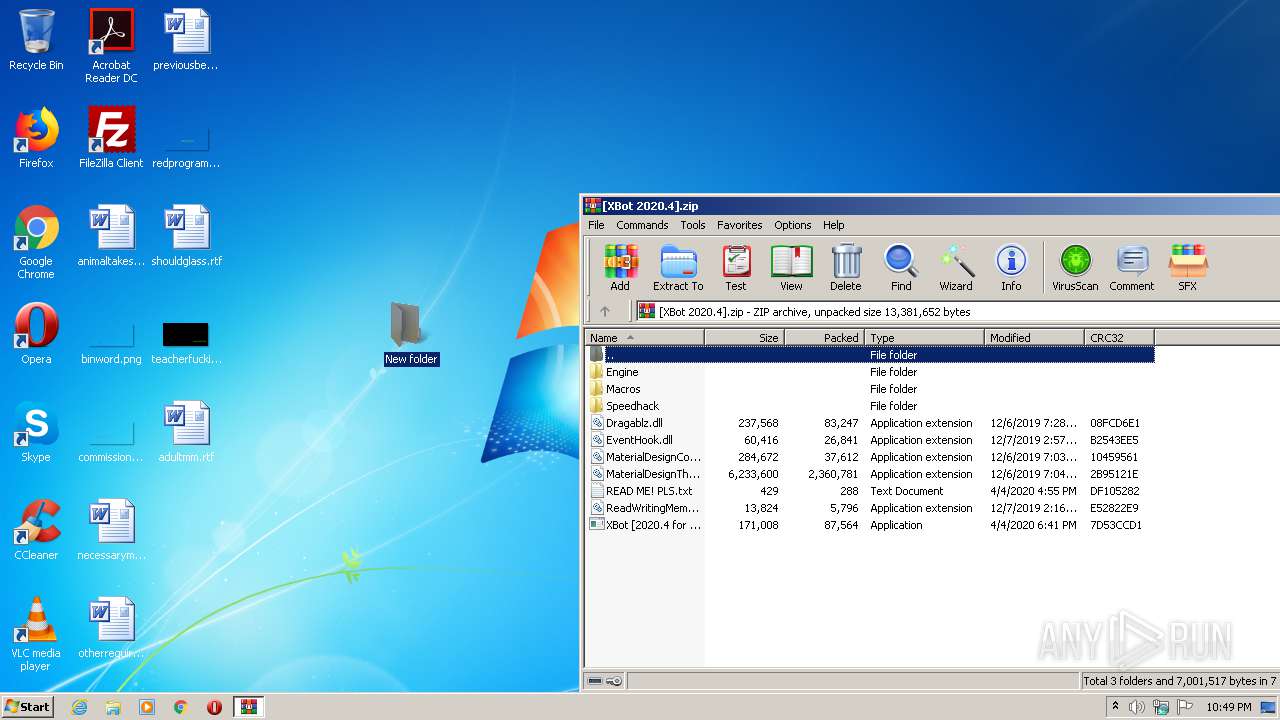Open the Options menu
1280x720 pixels.
(x=792, y=225)
